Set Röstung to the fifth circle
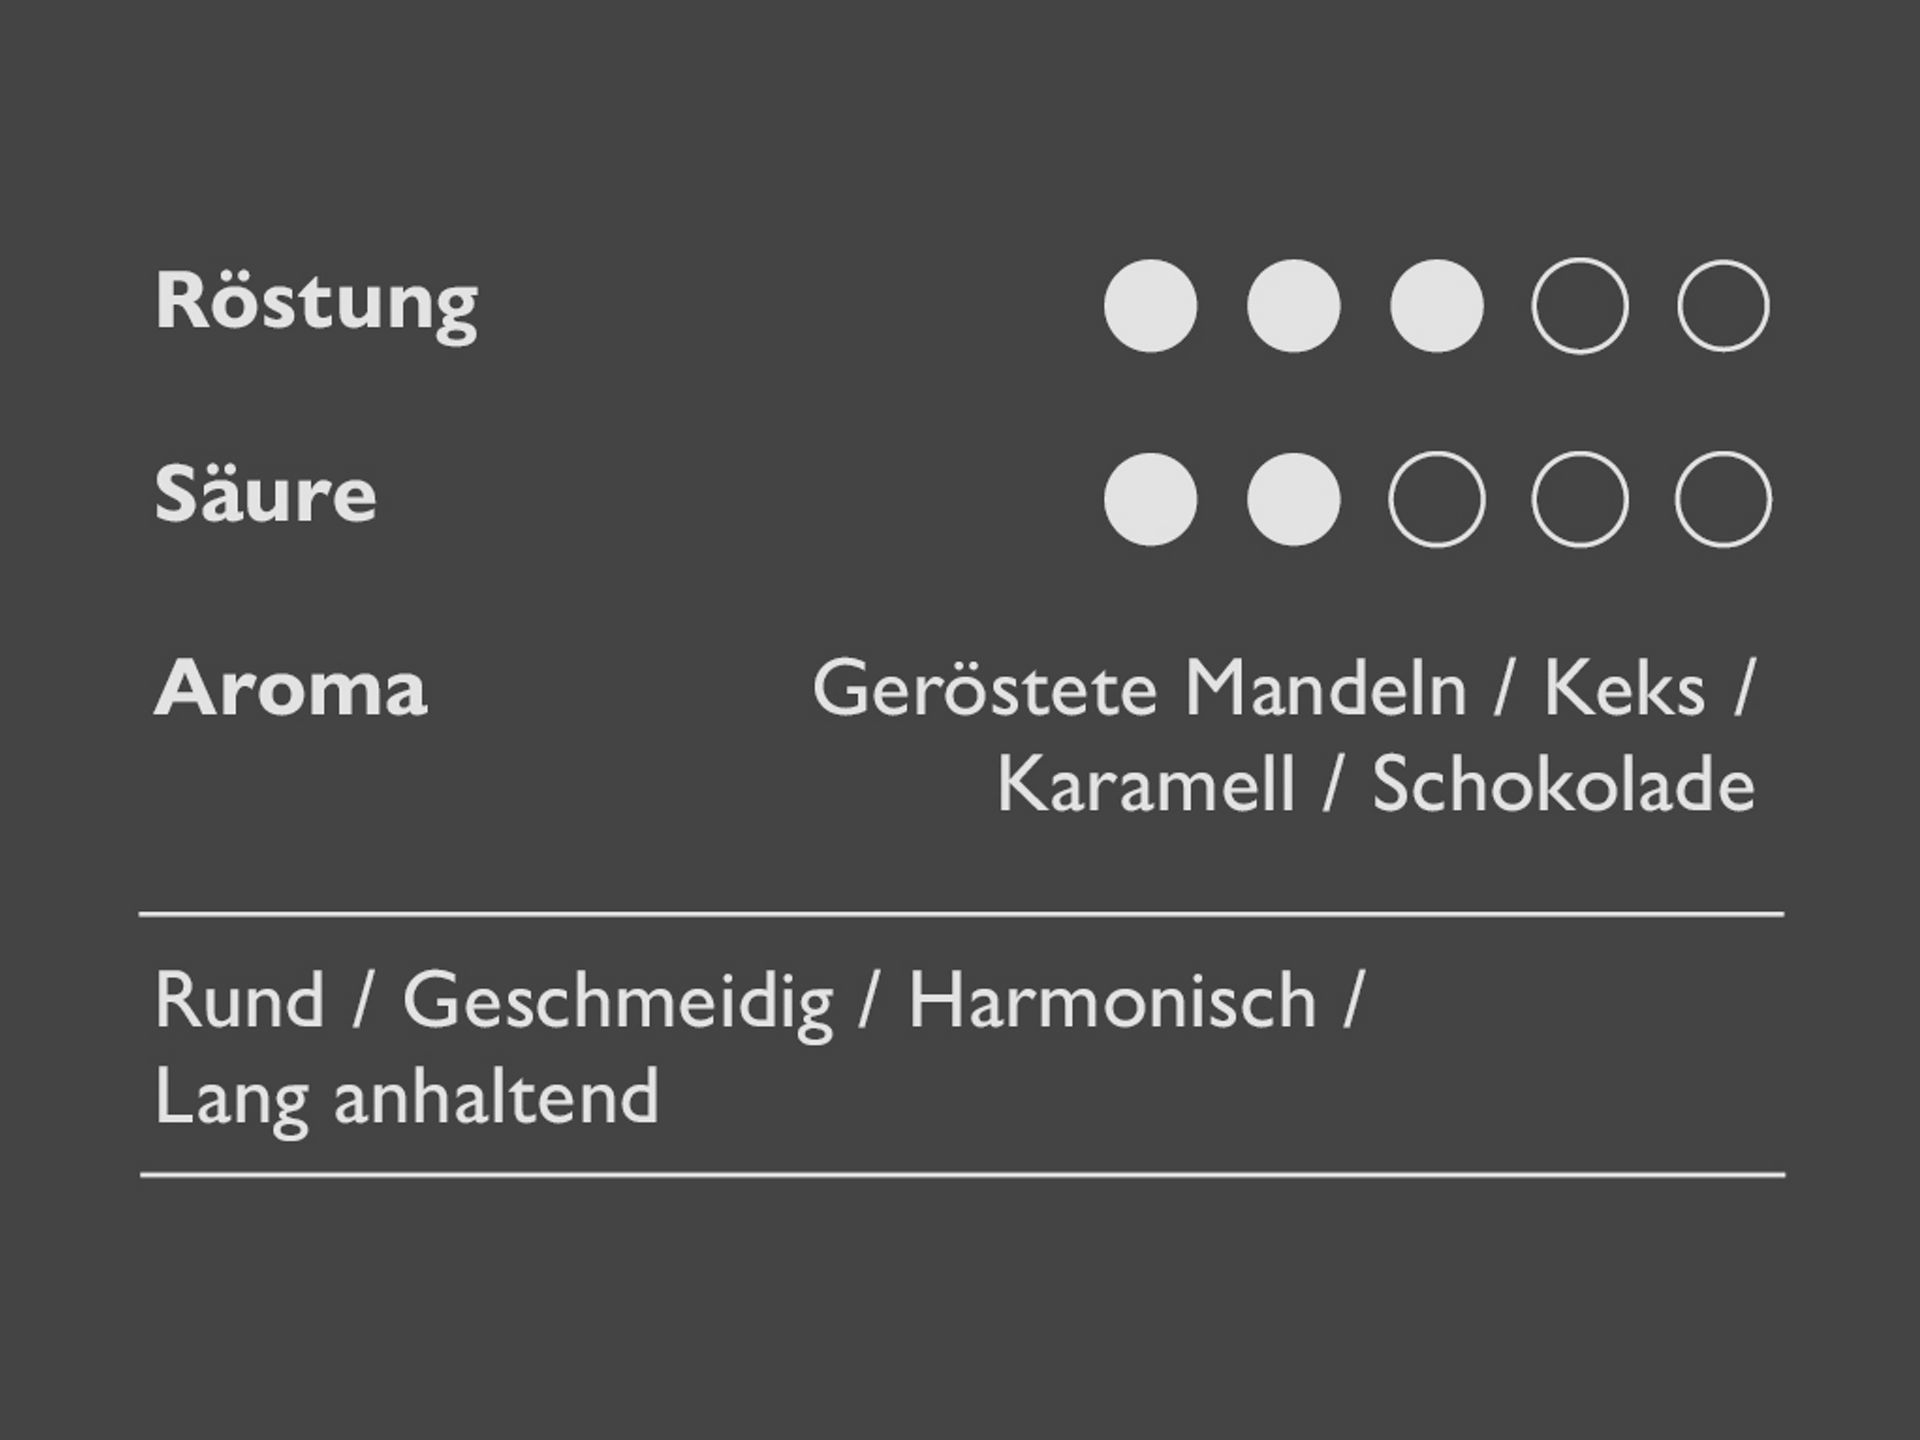 [x=1723, y=306]
